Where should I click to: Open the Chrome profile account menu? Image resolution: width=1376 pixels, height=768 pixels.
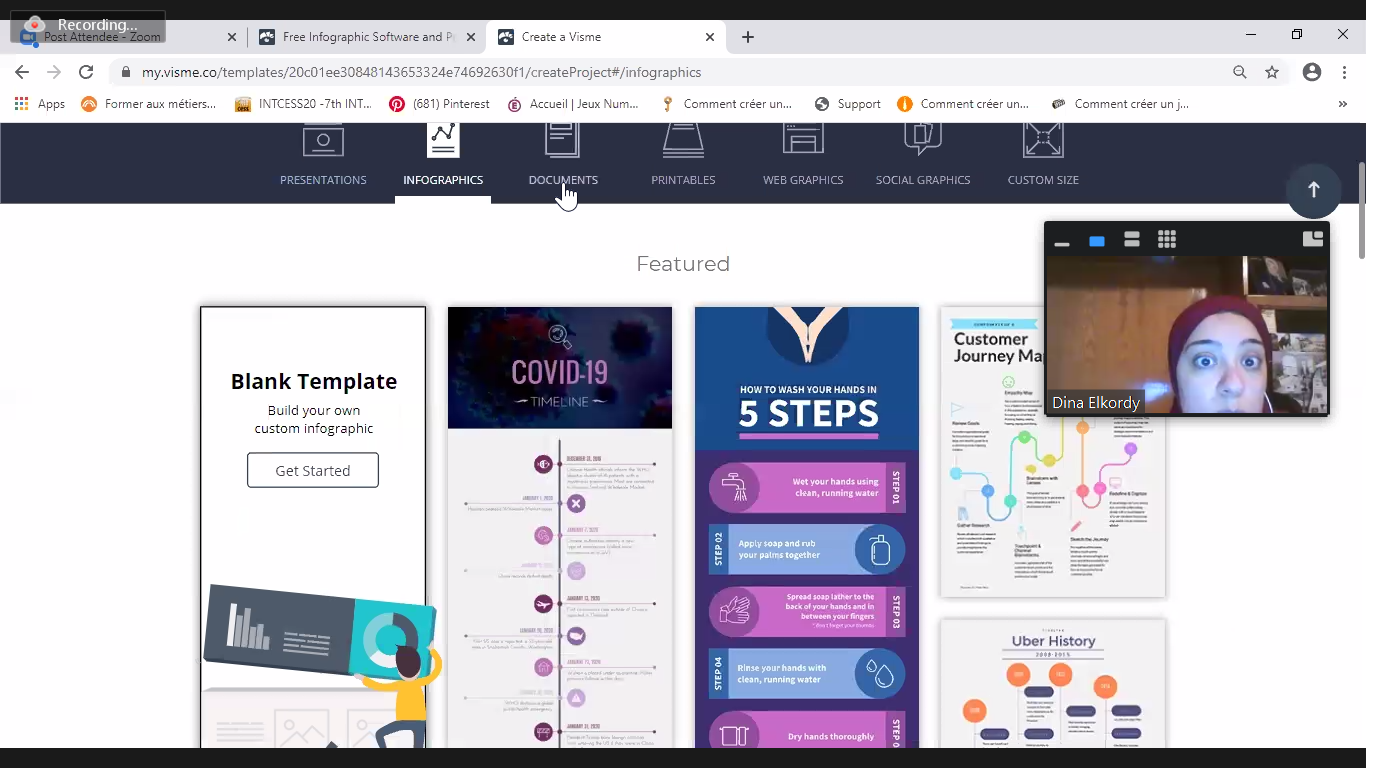click(1312, 72)
